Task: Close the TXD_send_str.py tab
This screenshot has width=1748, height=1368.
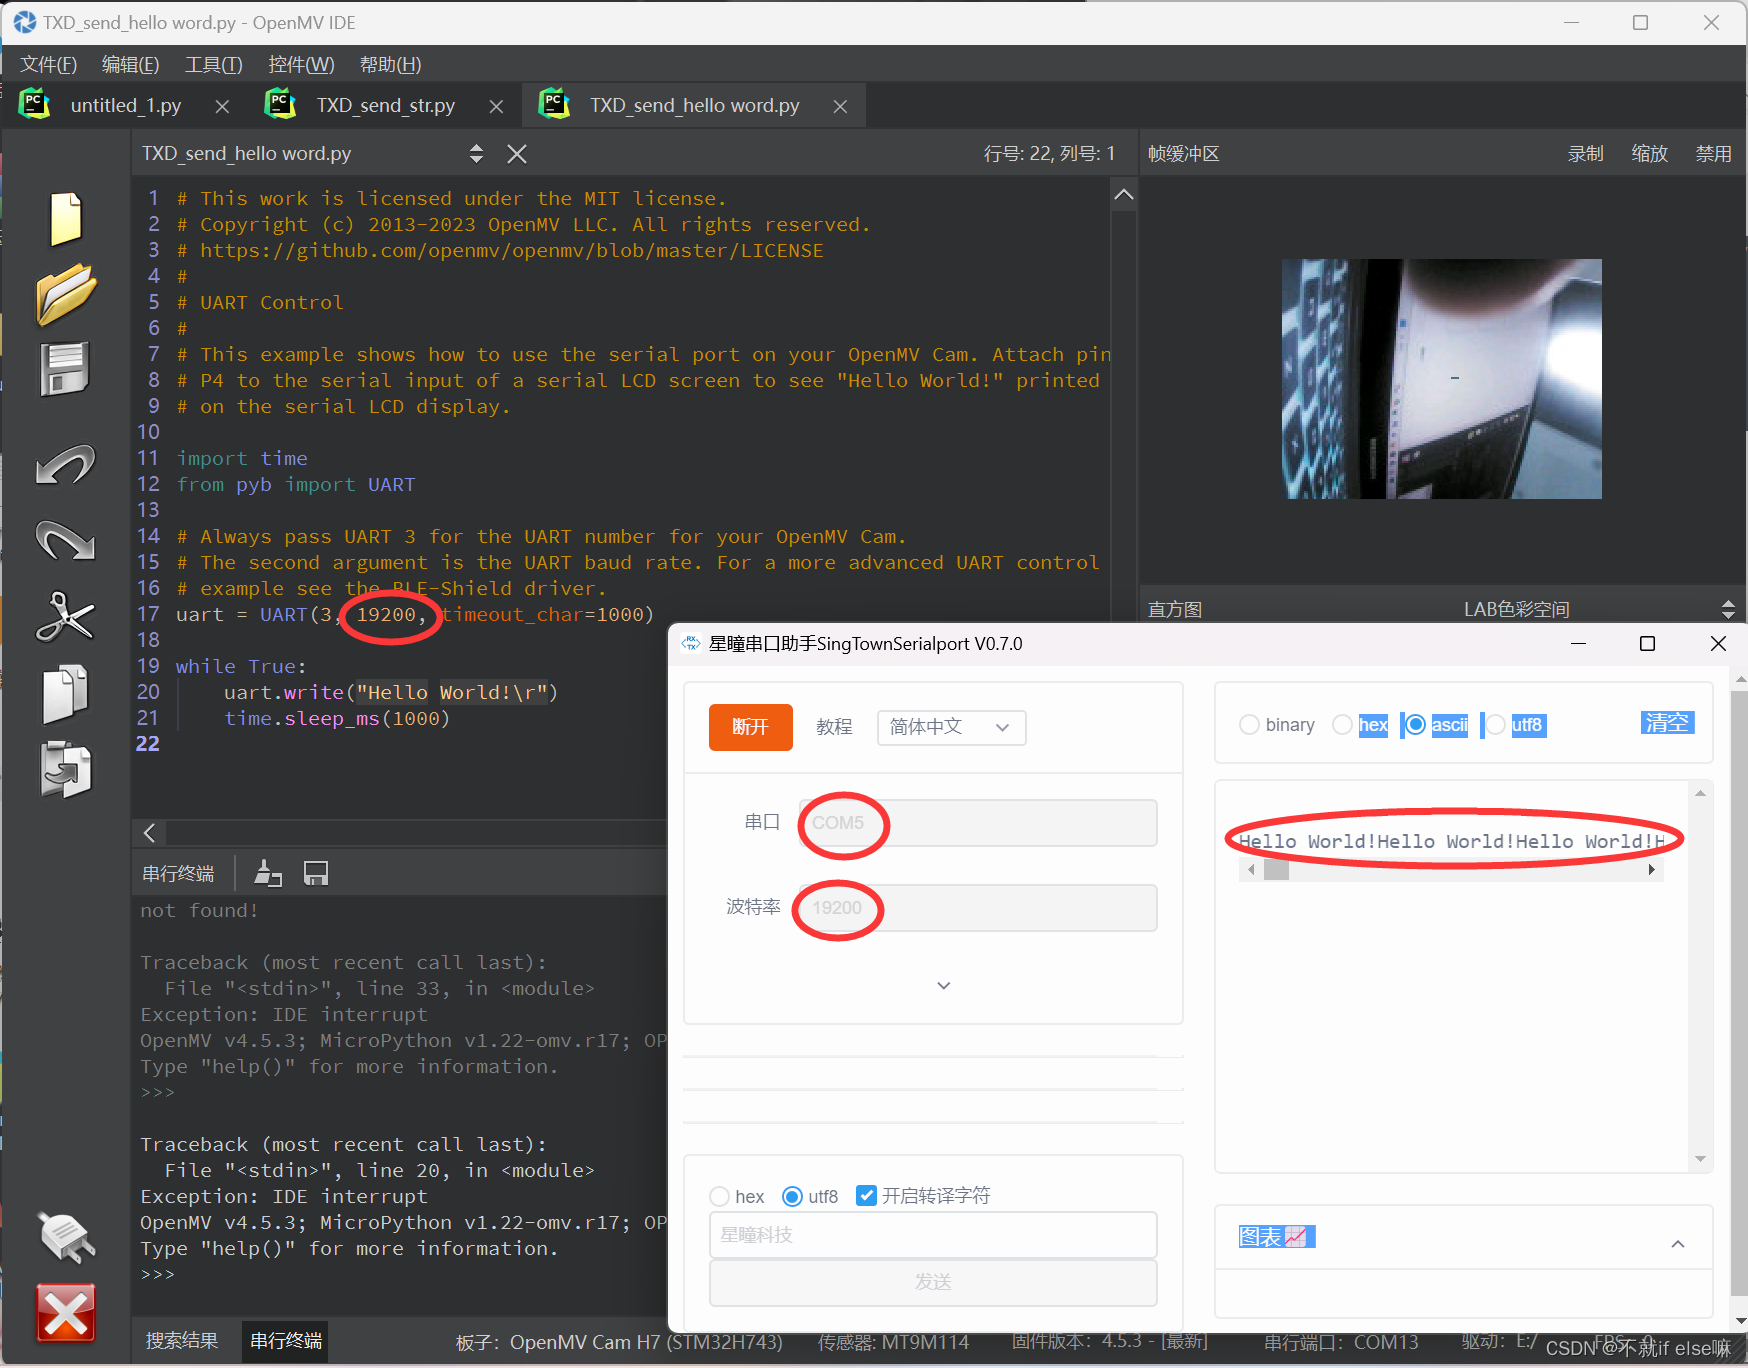Action: (496, 106)
